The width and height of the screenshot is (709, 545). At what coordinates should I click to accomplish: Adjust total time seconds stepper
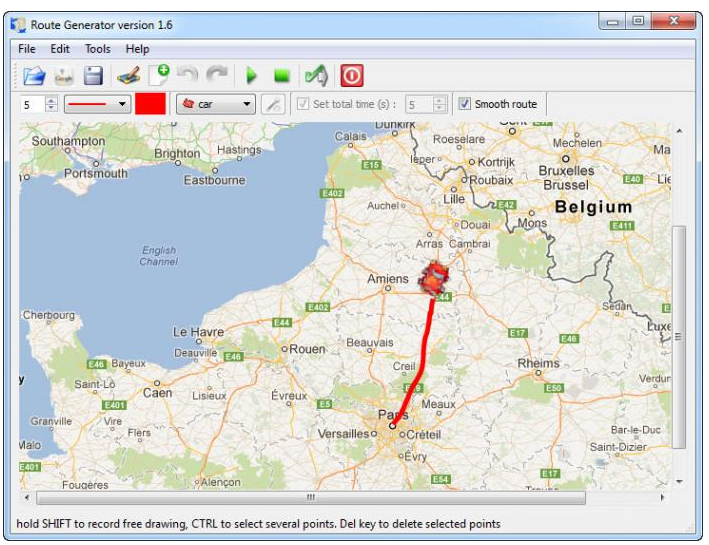pos(440,104)
